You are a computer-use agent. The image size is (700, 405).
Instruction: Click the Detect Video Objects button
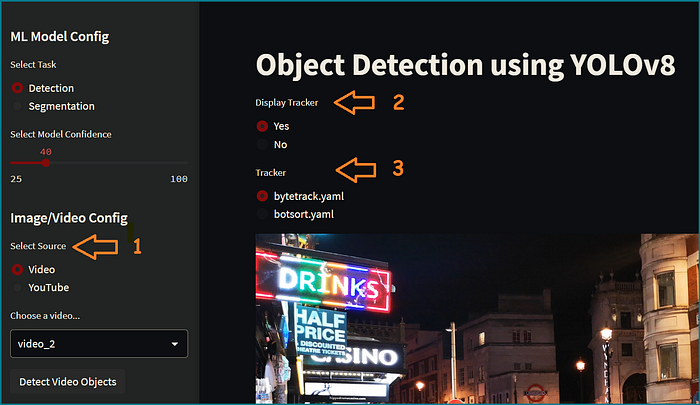(x=67, y=382)
